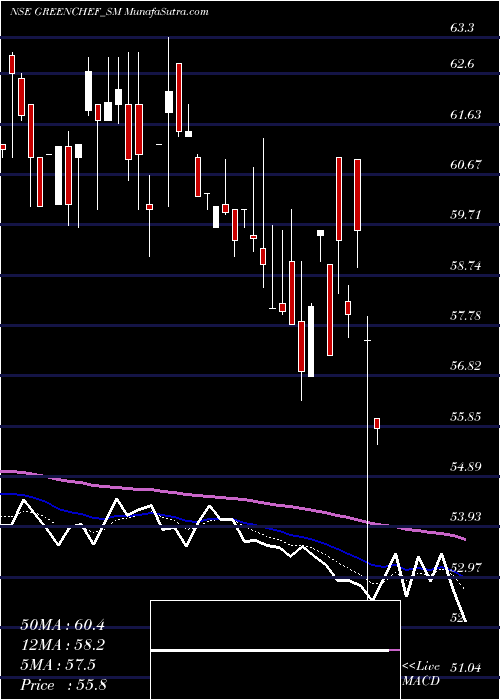This screenshot has height=700, width=500.
Task: Select the 60.67 price axis label
Action: (467, 164)
